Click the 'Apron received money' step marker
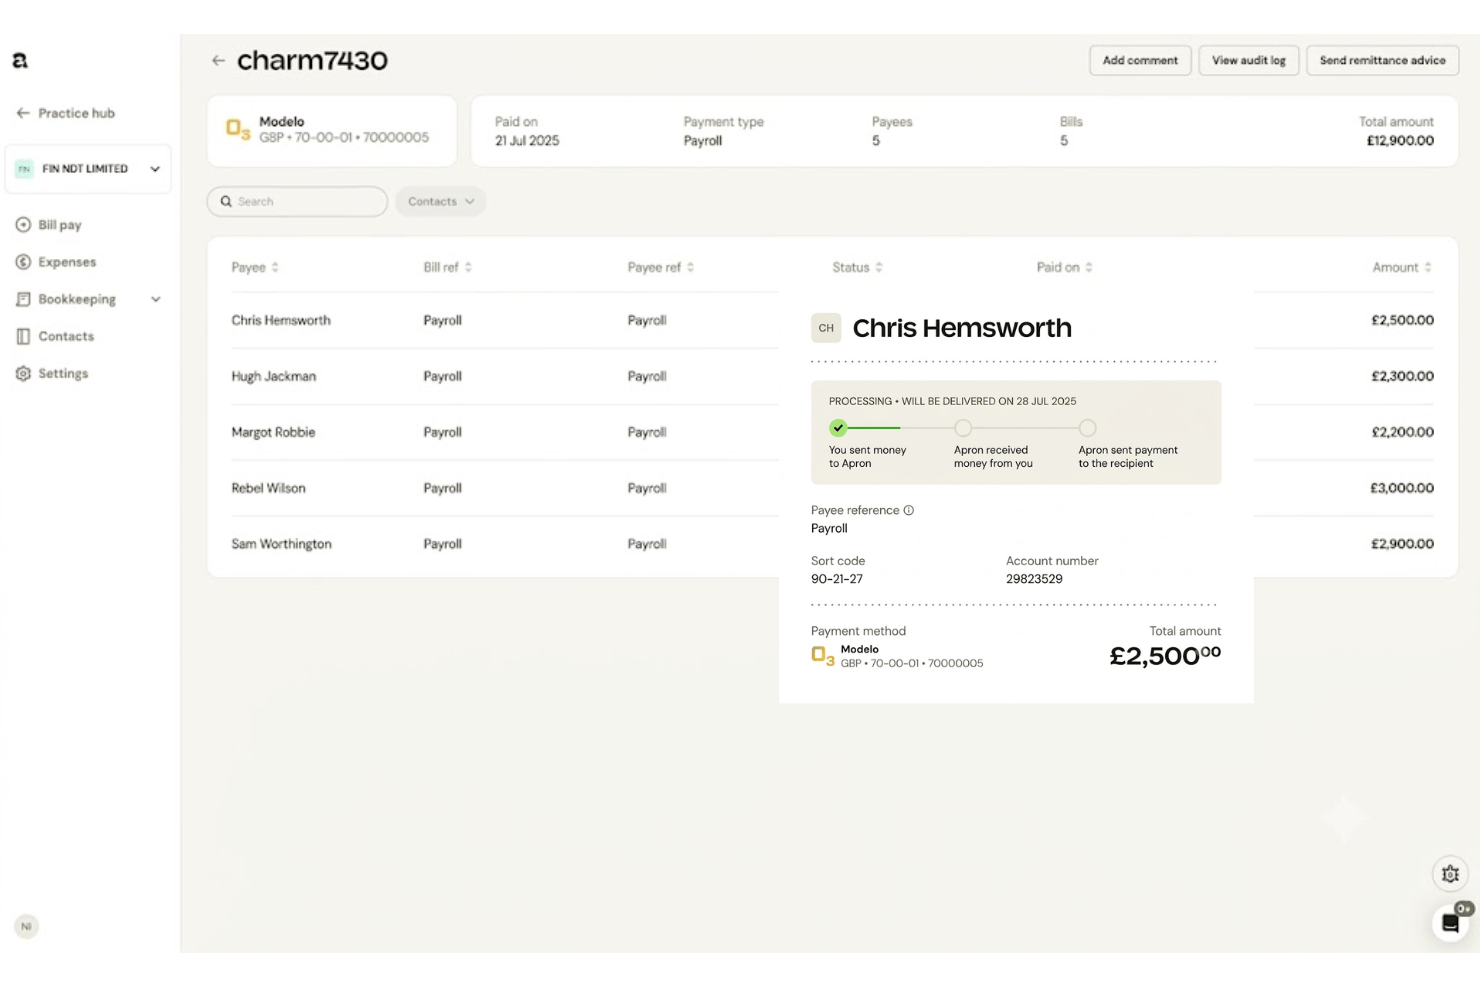The width and height of the screenshot is (1480, 987). (x=963, y=428)
